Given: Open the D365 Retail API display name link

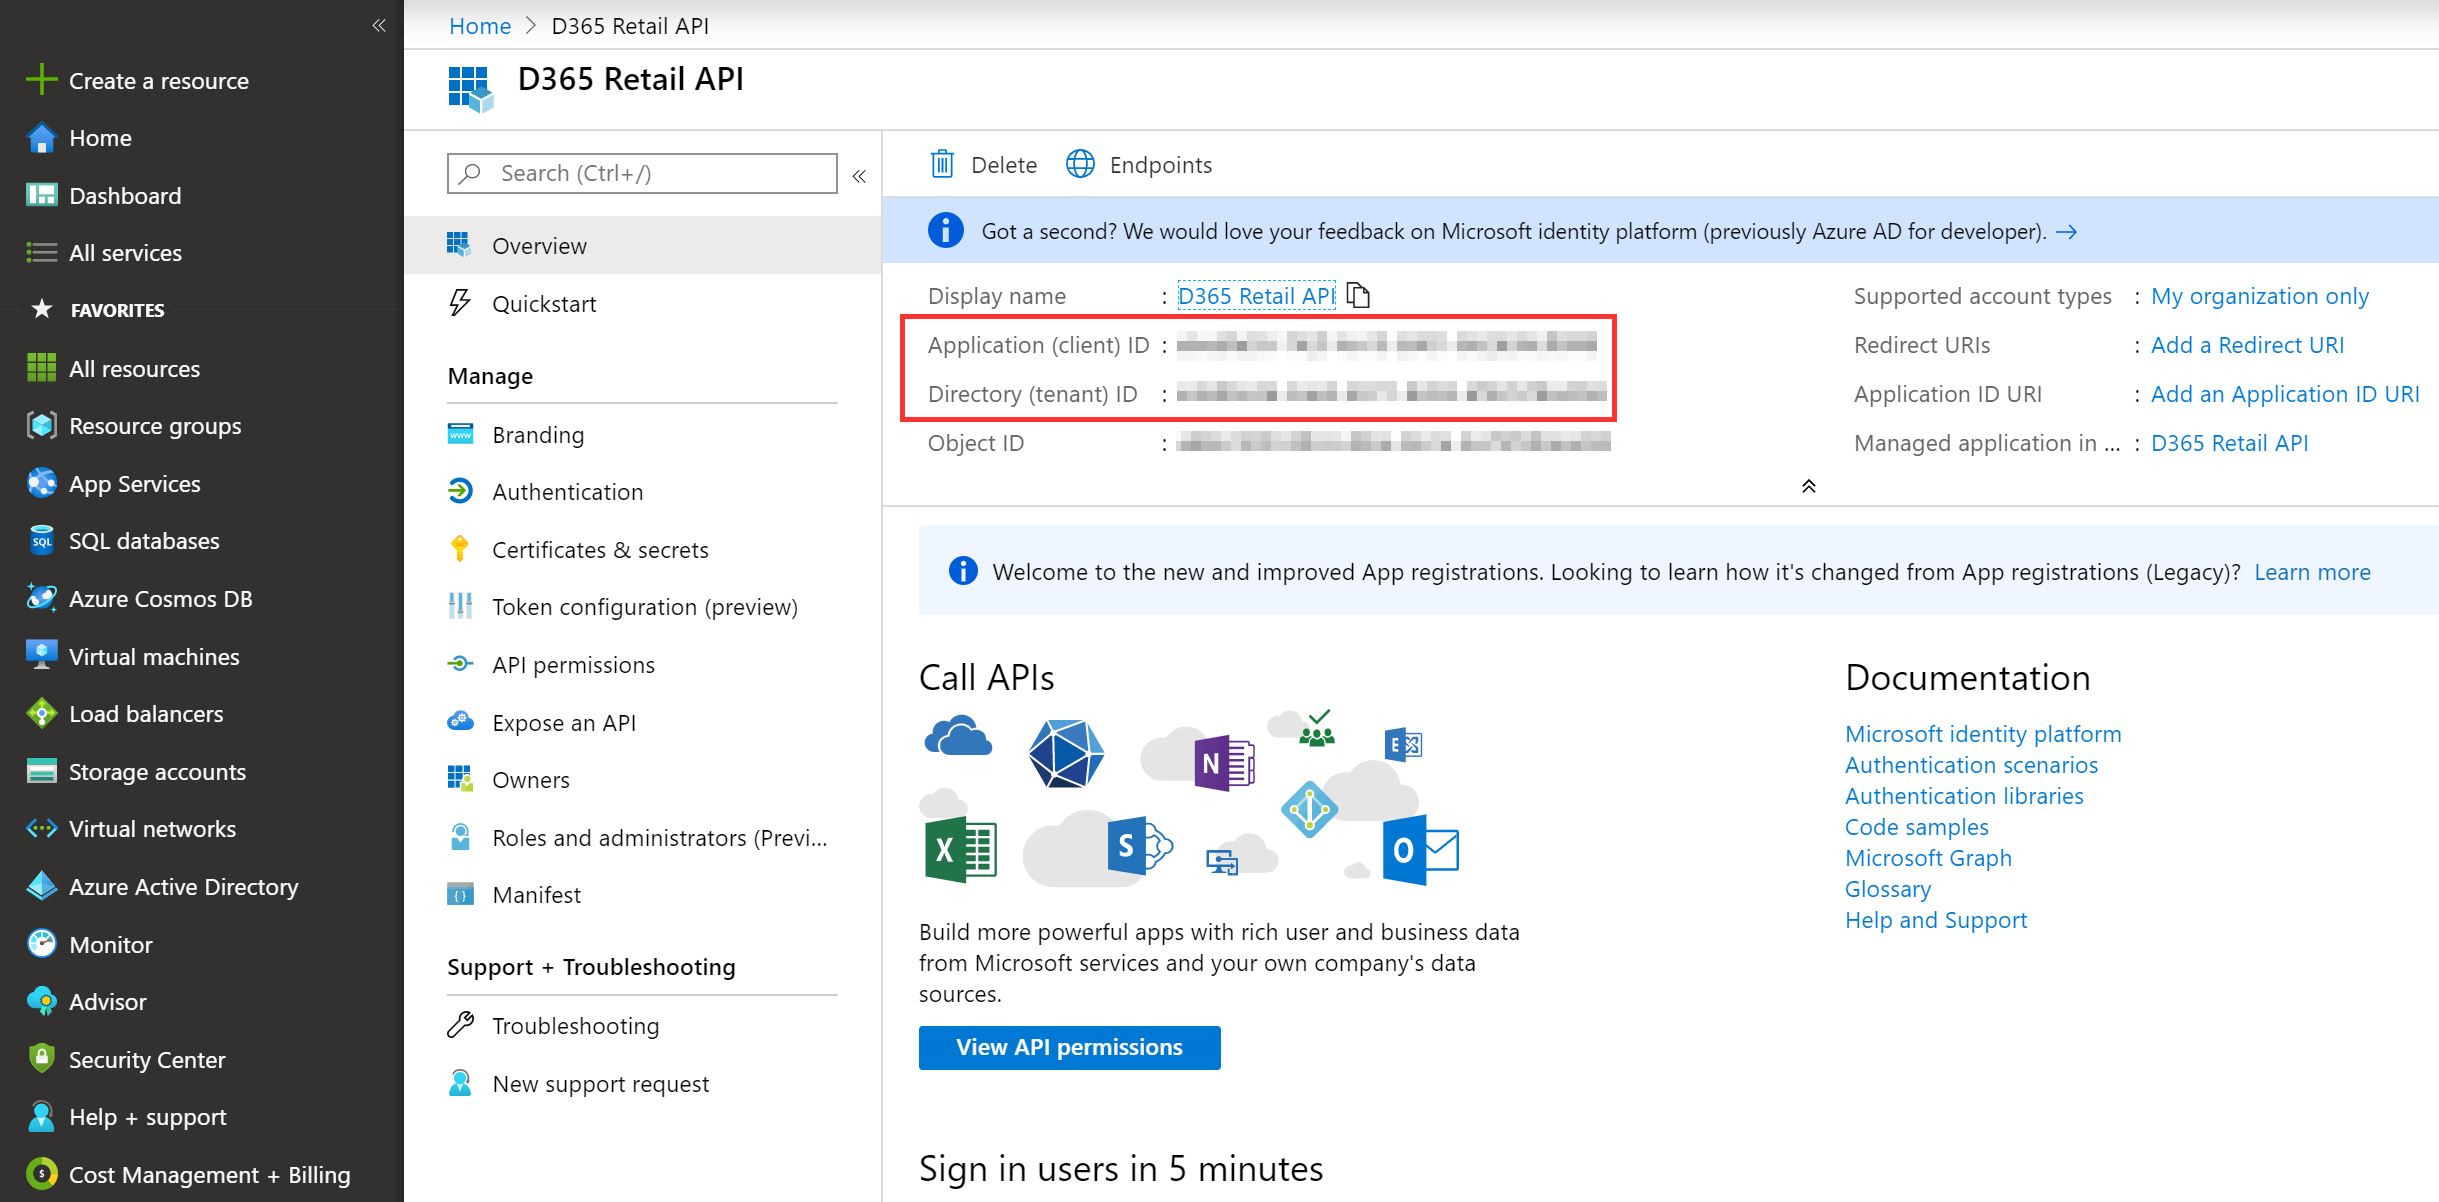Looking at the screenshot, I should coord(1256,296).
